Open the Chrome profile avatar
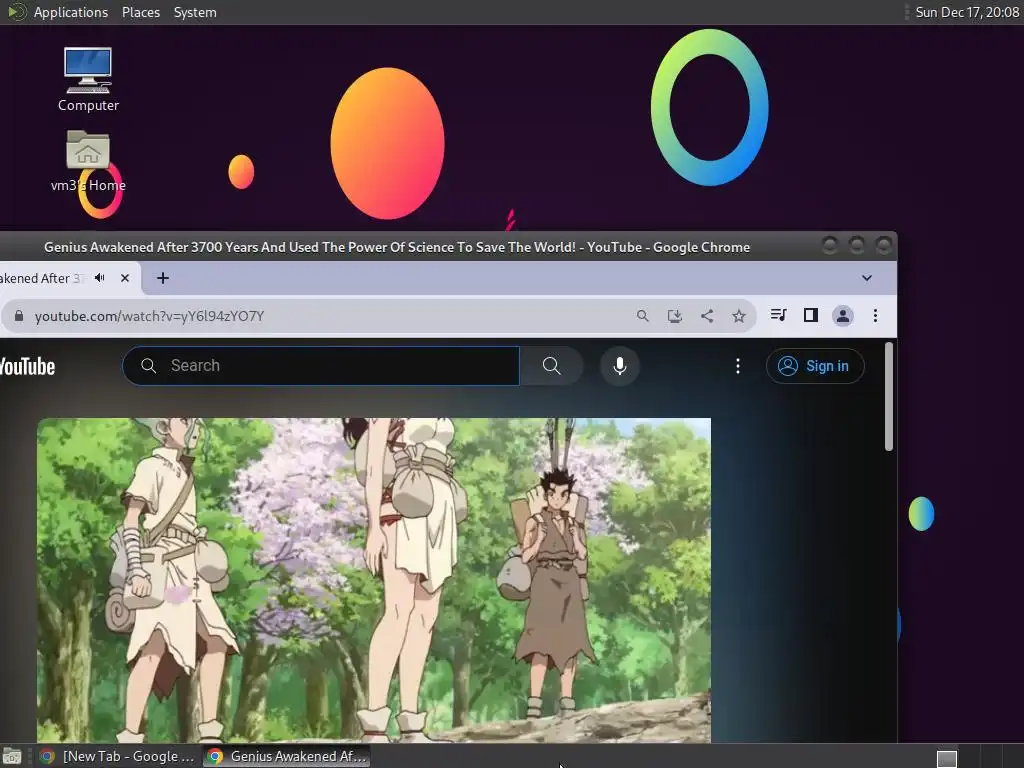Image resolution: width=1024 pixels, height=768 pixels. tap(842, 316)
